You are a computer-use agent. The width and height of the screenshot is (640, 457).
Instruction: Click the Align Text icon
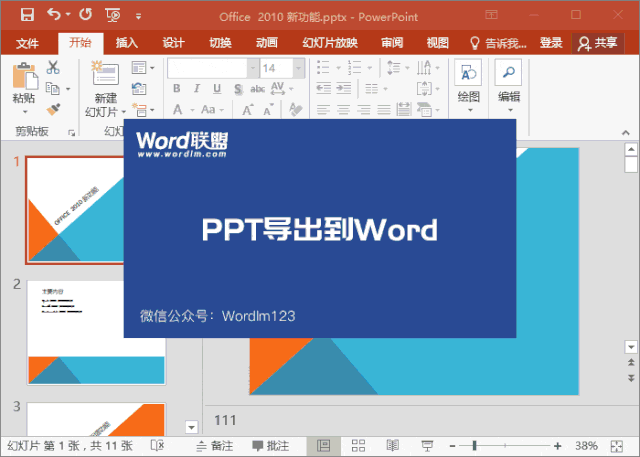424,89
